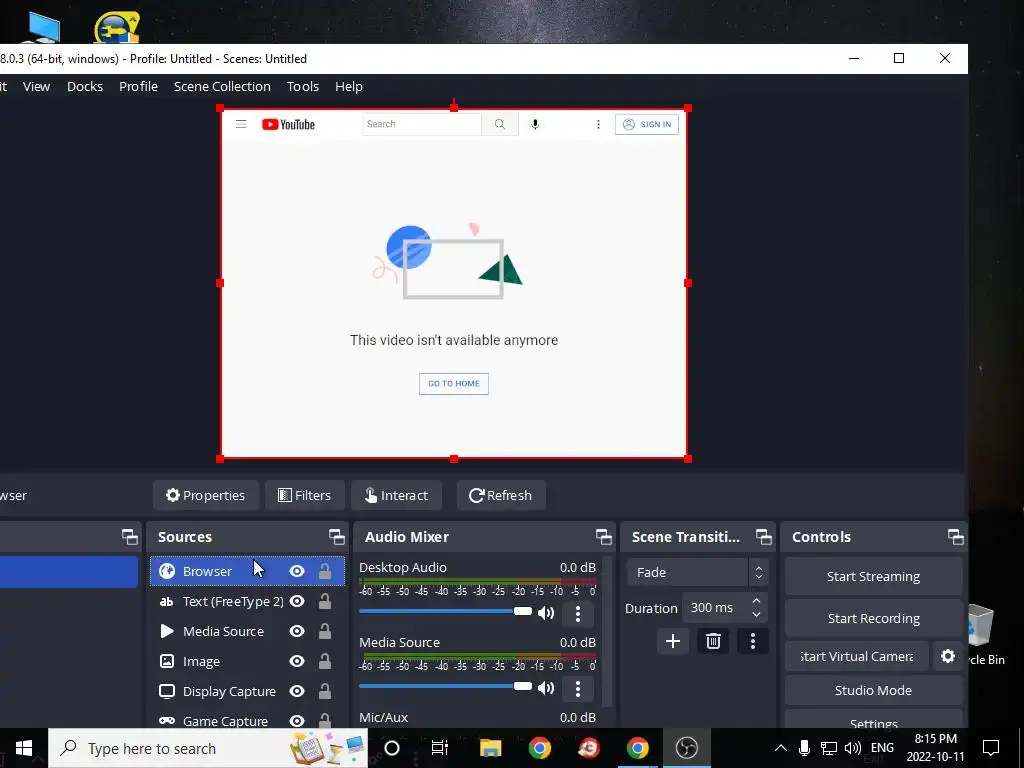Lock the Text (FreeType 2) source
Screen dimensions: 1024x768
click(325, 601)
